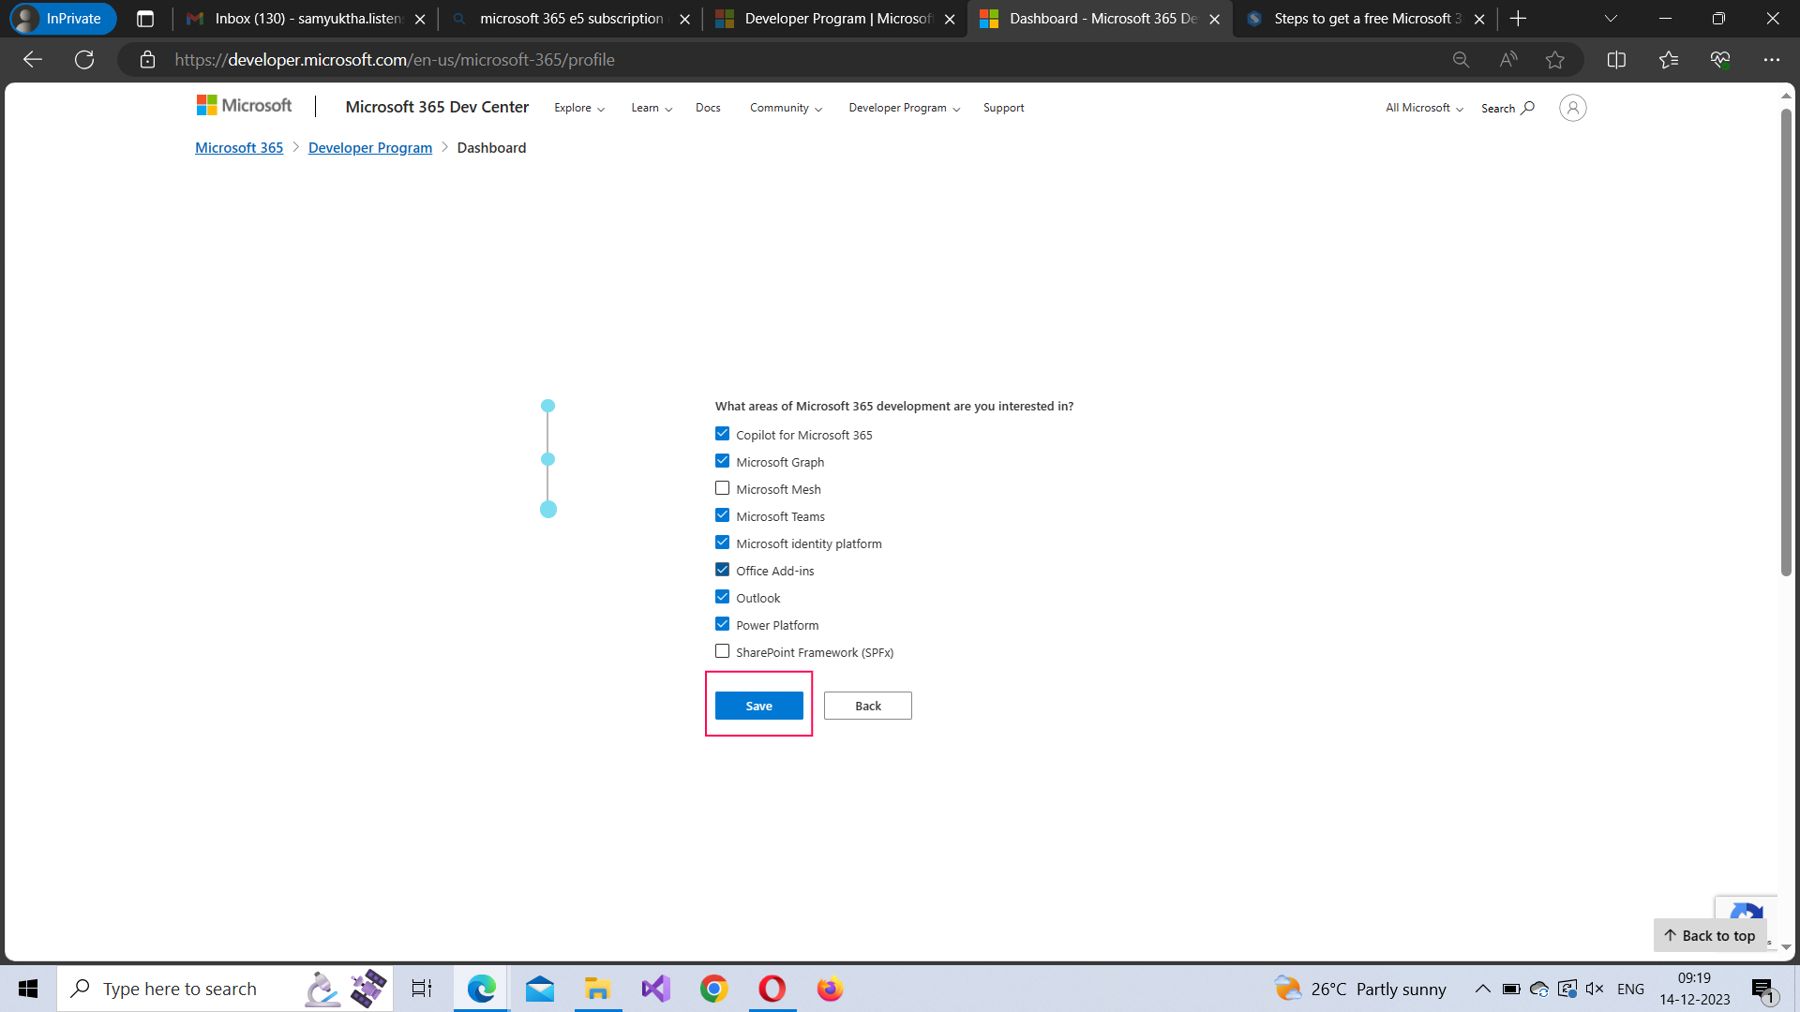1800x1012 pixels.
Task: Go back to the previous page in the browser
Action: 32,60
